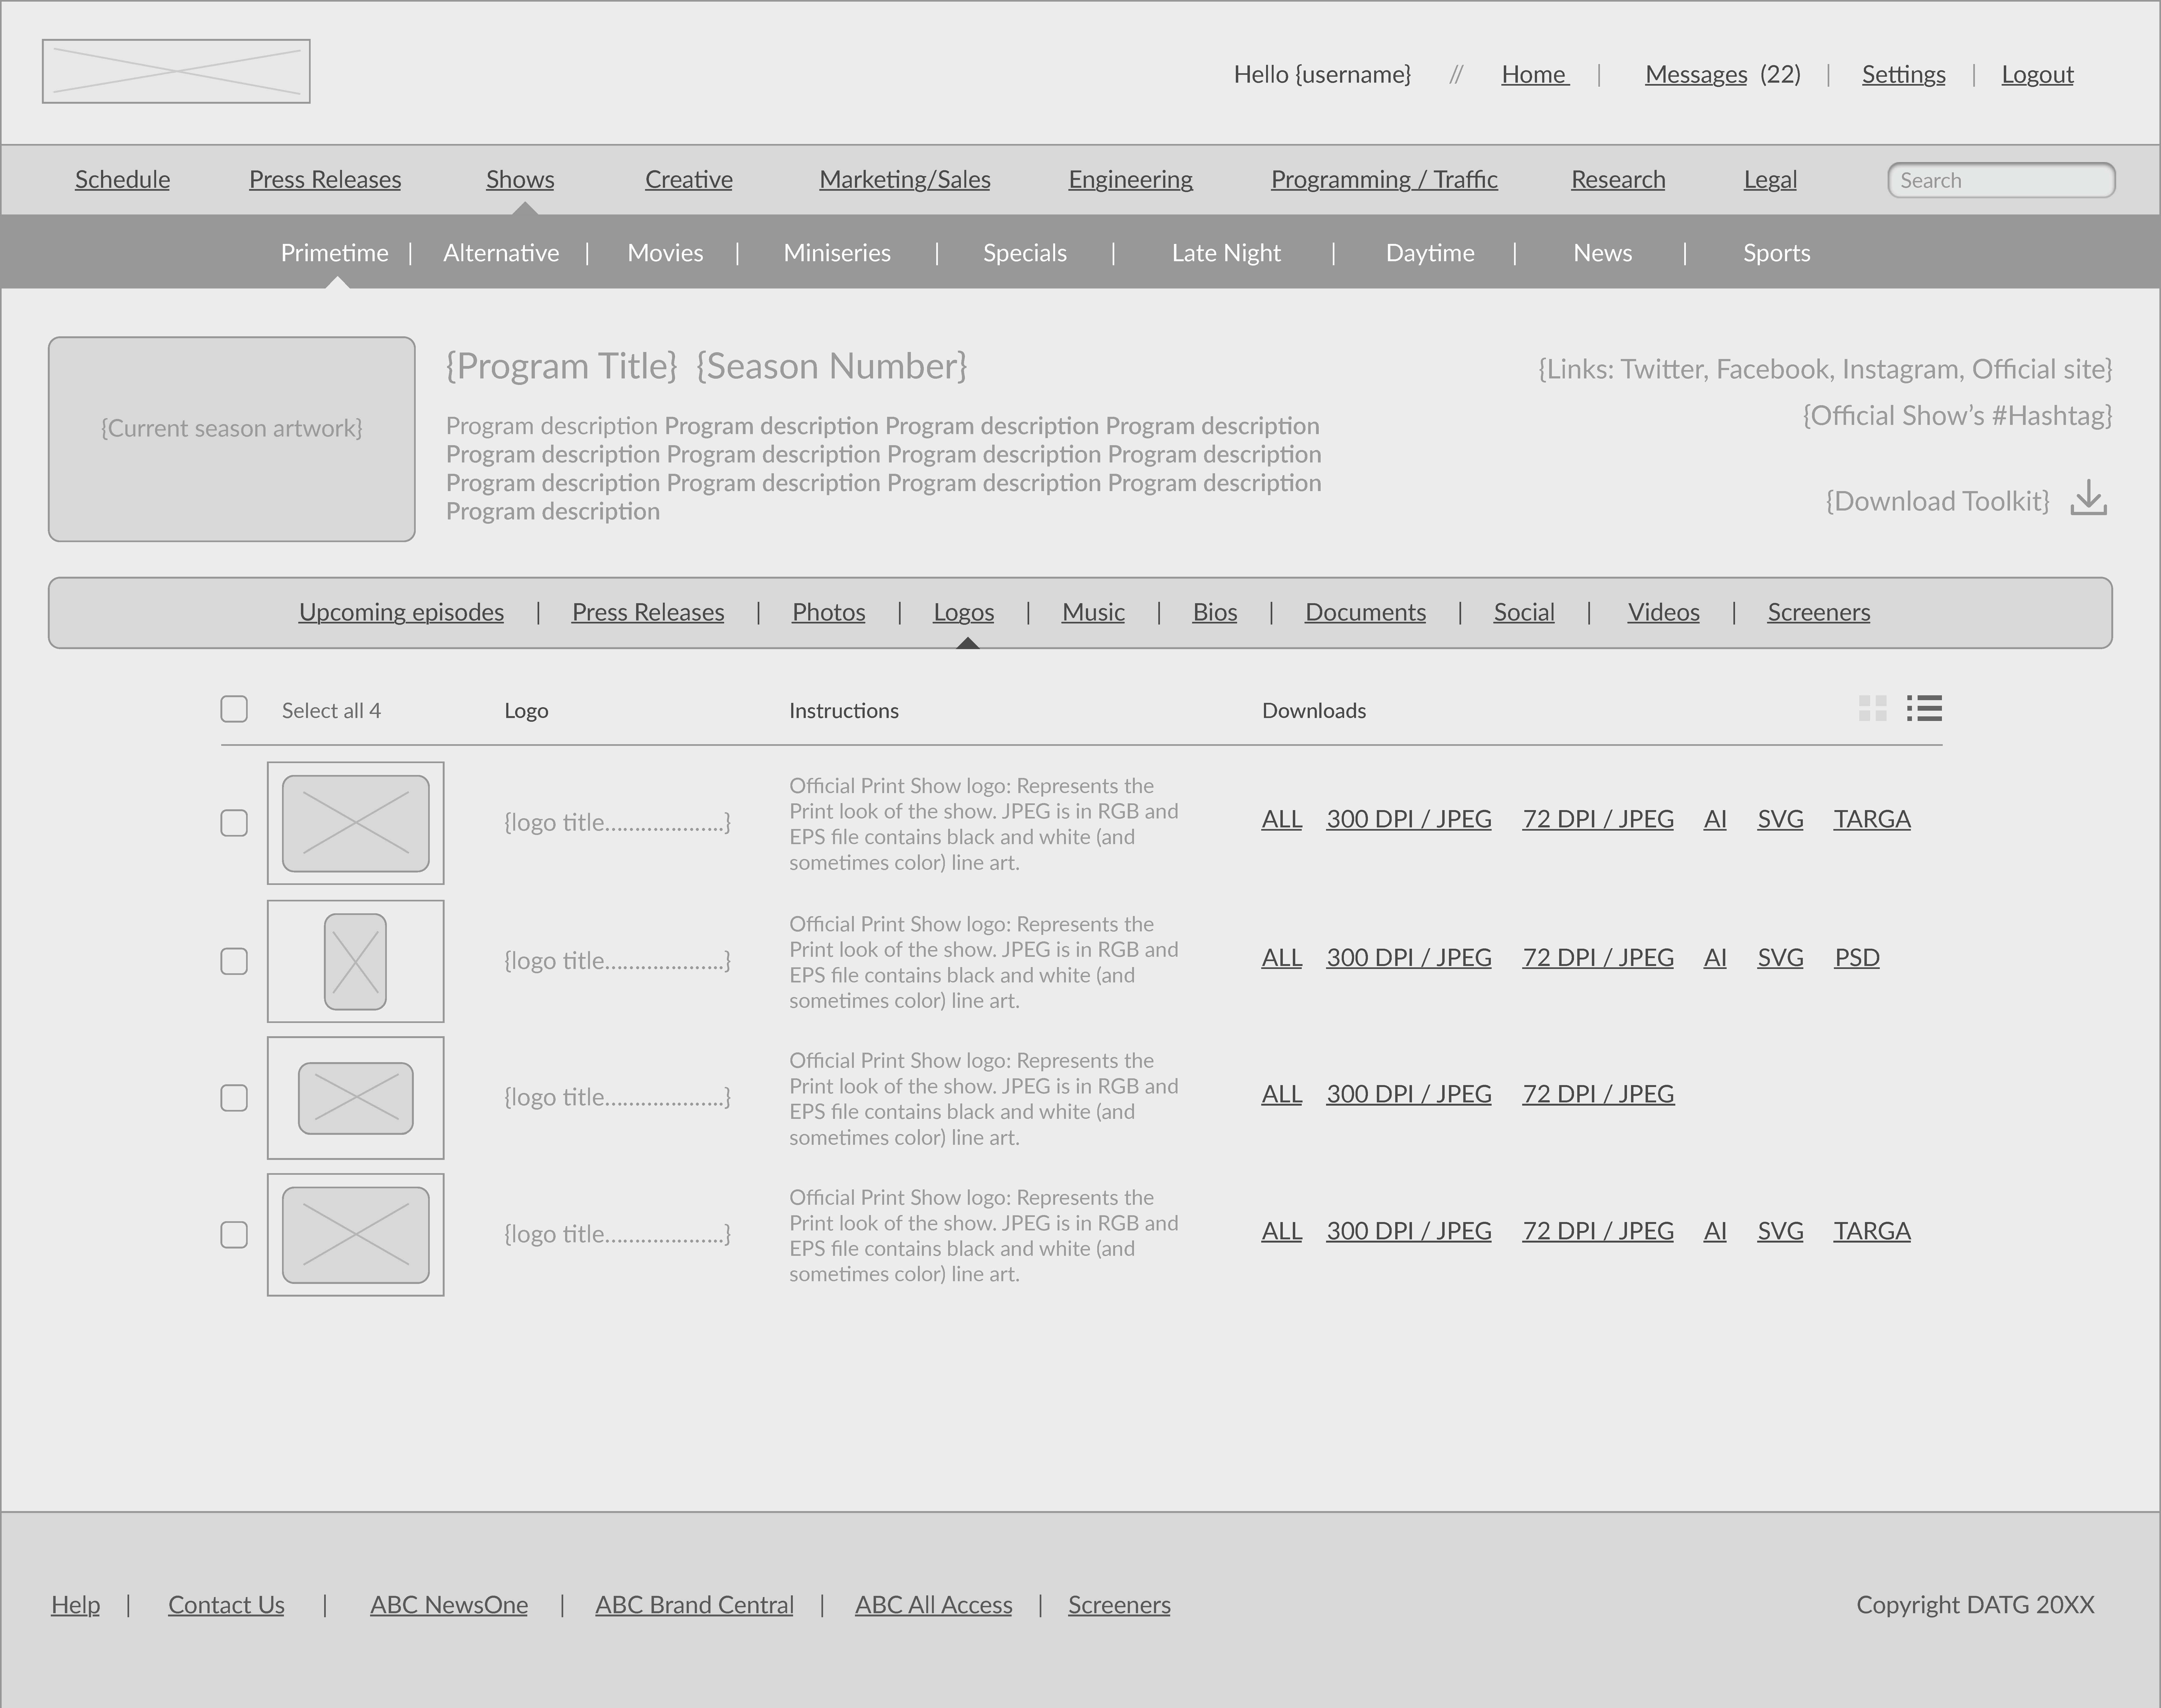Download AI file in last logo row
Image resolution: width=2161 pixels, height=1708 pixels.
[1715, 1231]
